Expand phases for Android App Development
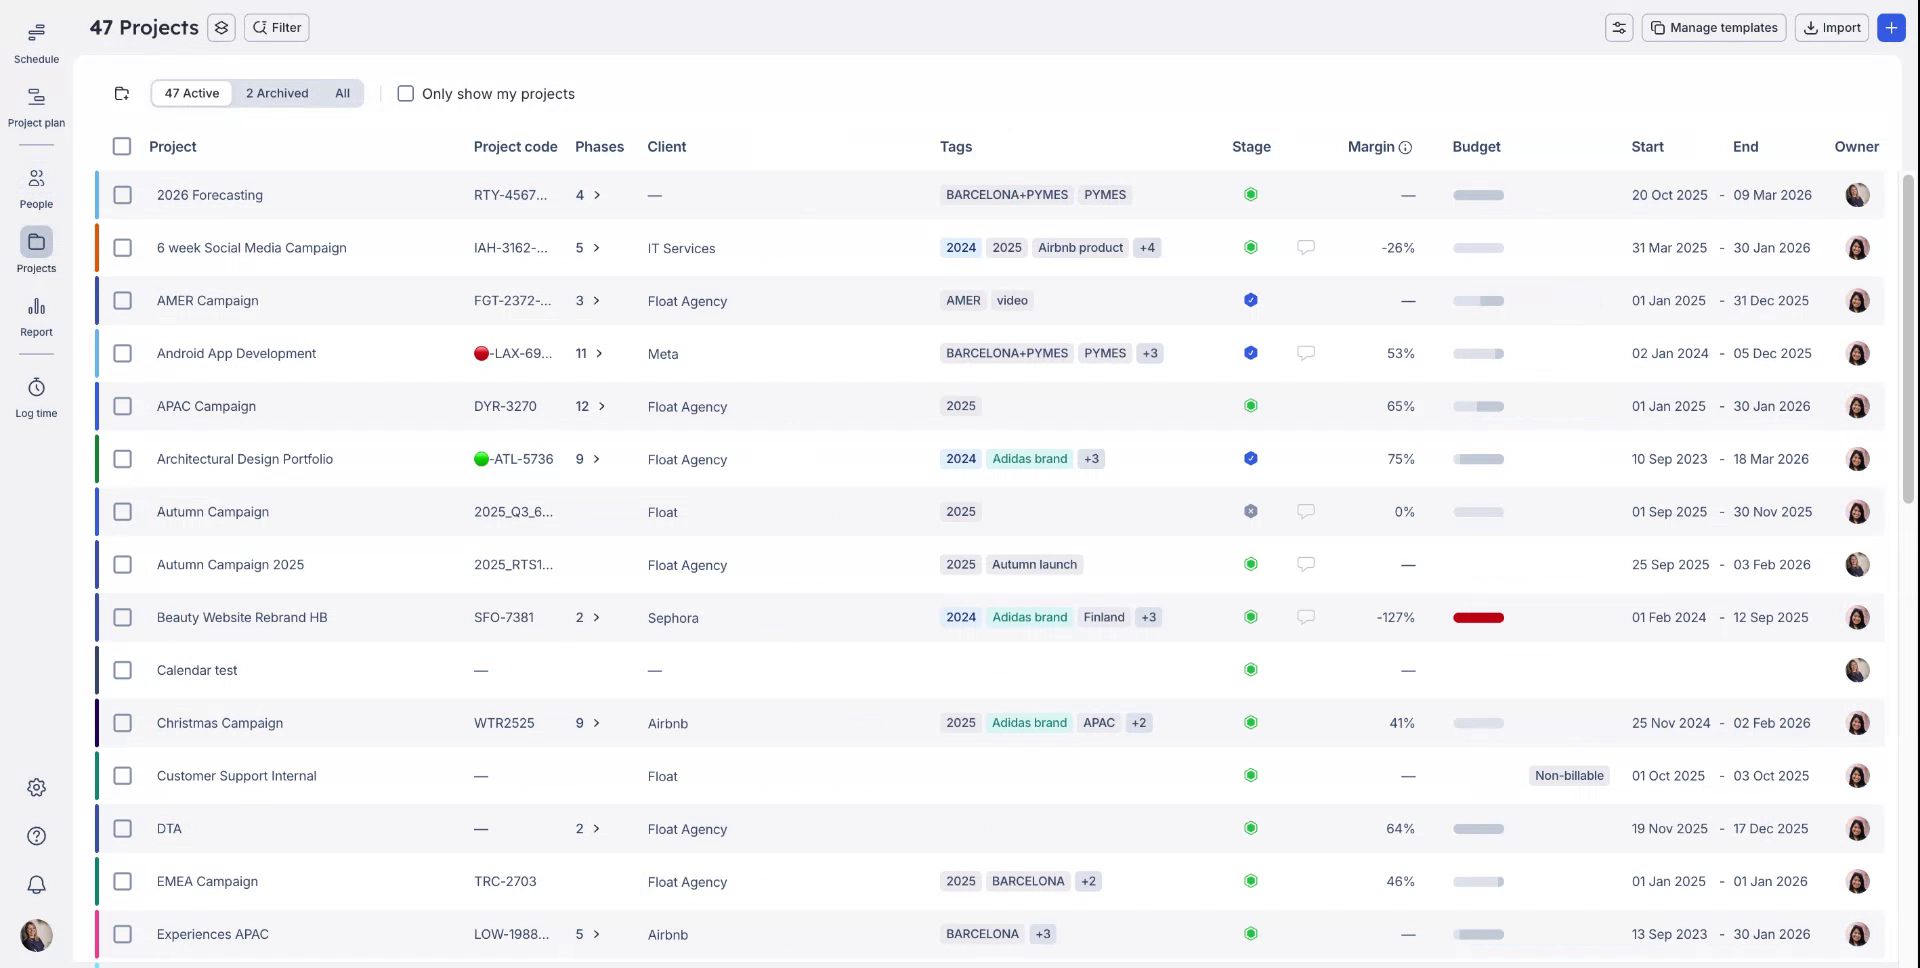The width and height of the screenshot is (1920, 968). pyautogui.click(x=598, y=353)
